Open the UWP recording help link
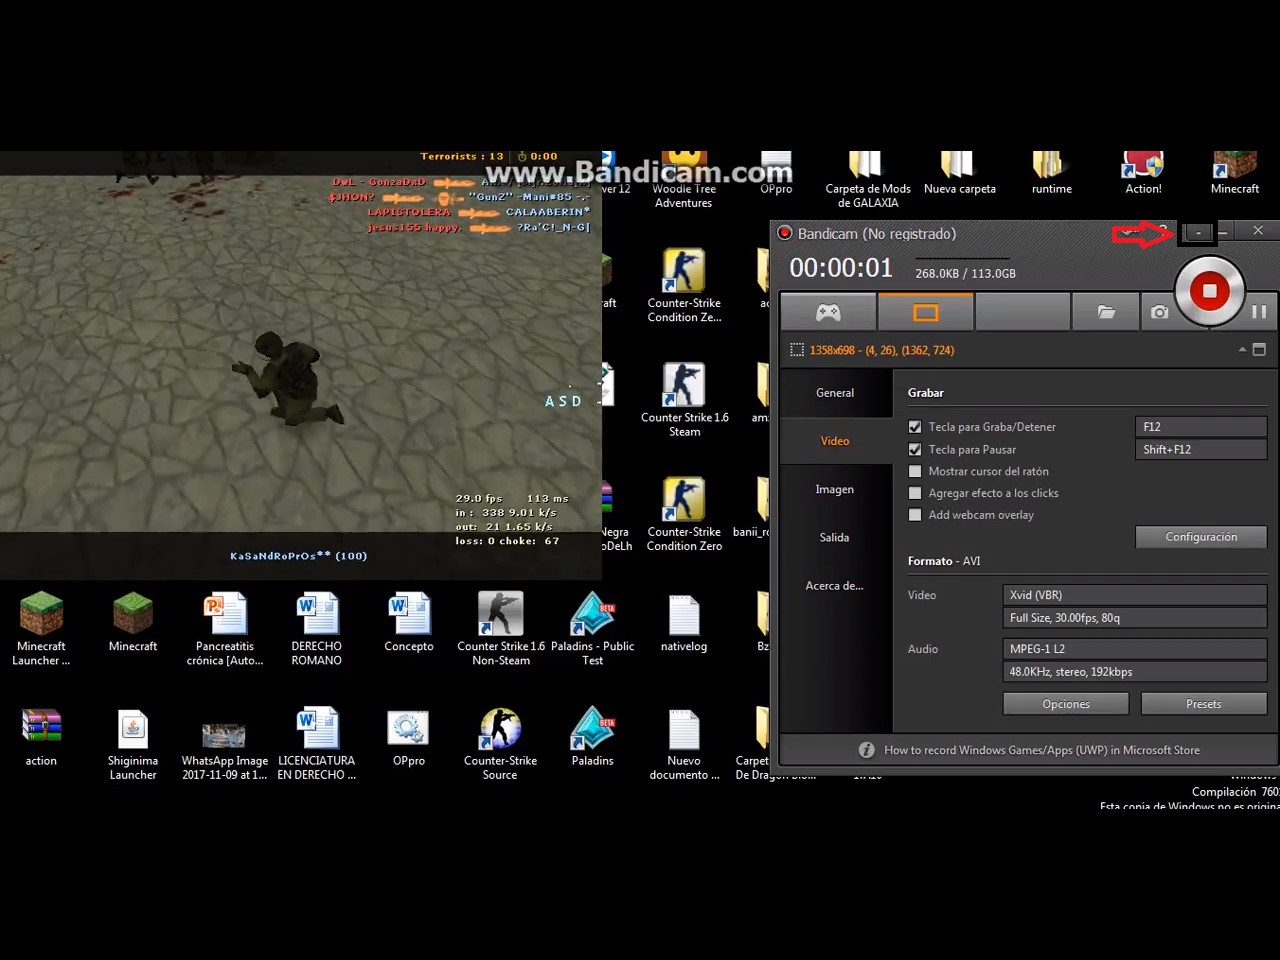 1042,750
